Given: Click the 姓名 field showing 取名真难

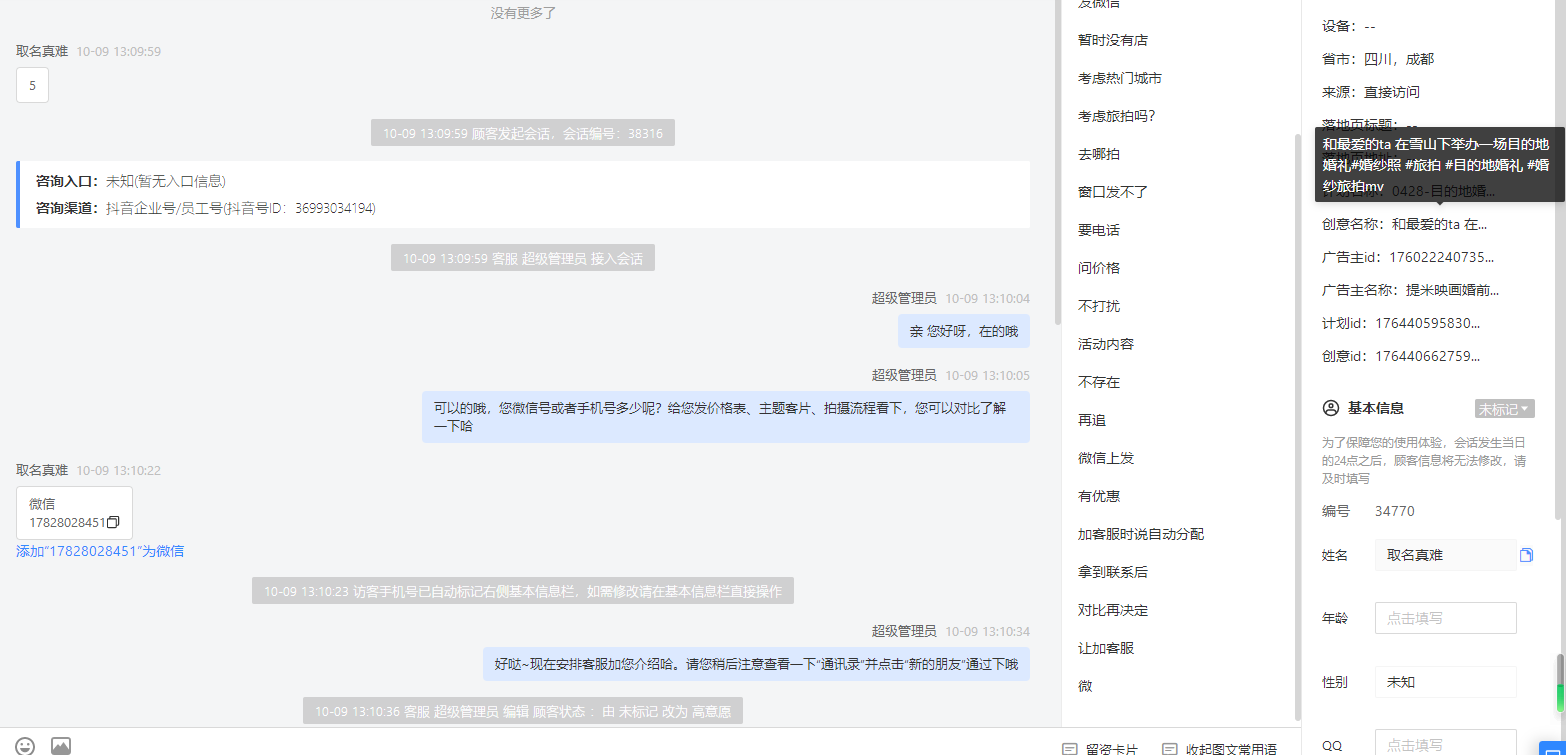Looking at the screenshot, I should click(x=1445, y=555).
